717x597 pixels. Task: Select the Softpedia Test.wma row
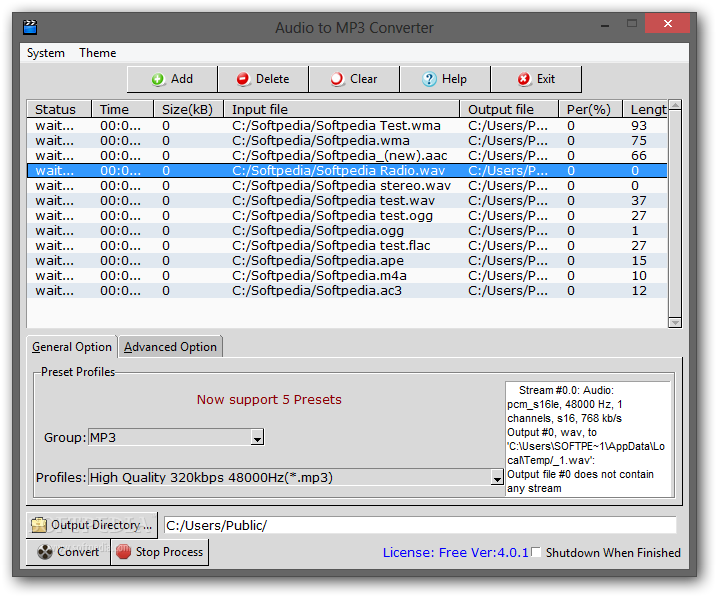[x=347, y=126]
